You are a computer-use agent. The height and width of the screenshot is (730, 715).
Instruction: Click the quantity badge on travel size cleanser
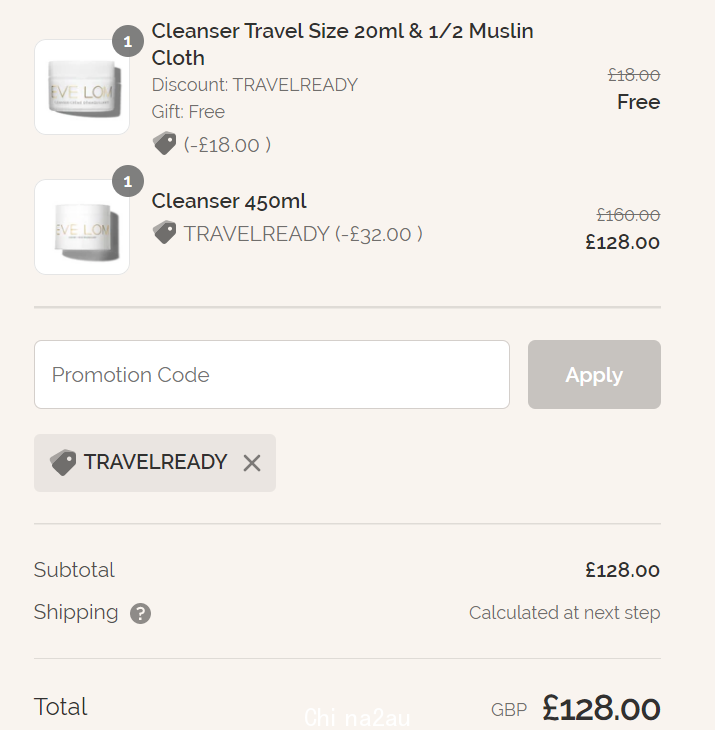pos(128,41)
